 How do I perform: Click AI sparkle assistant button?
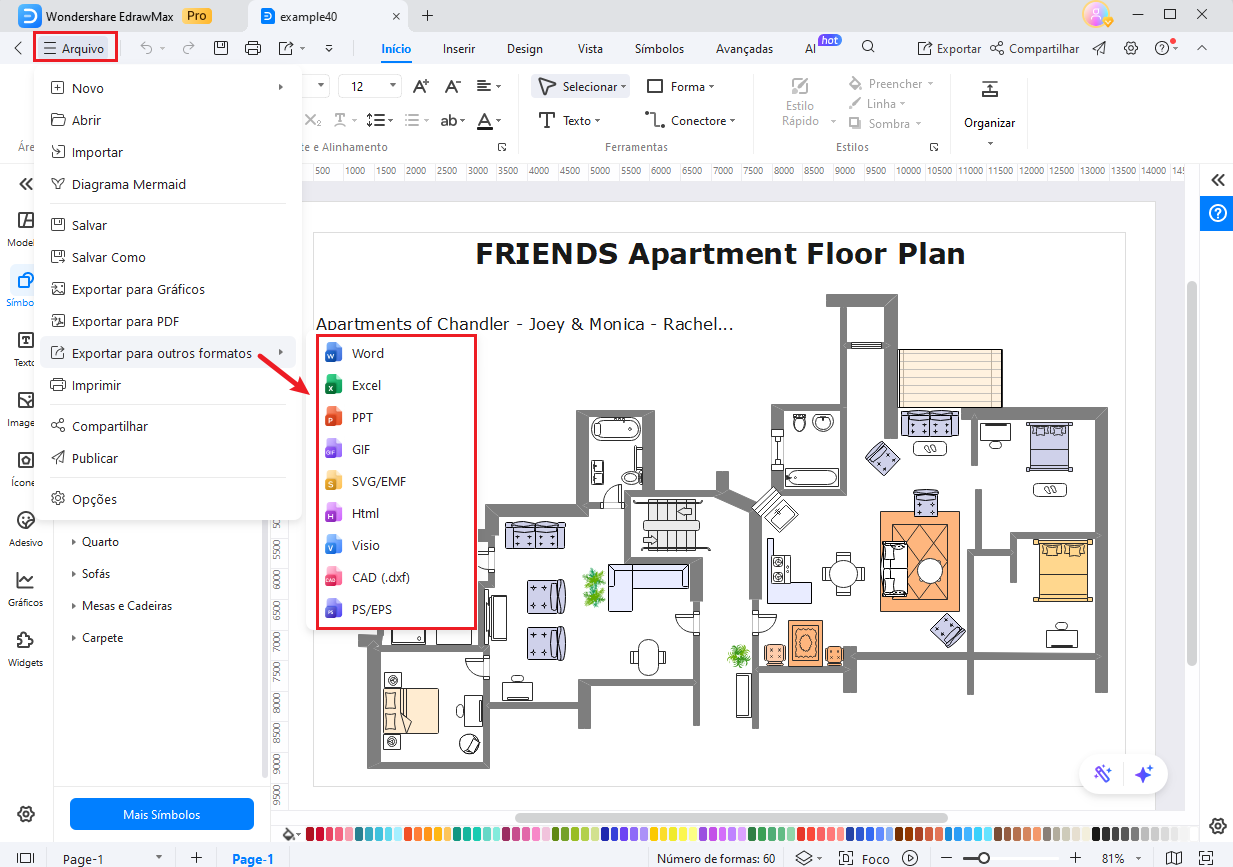pyautogui.click(x=1144, y=774)
